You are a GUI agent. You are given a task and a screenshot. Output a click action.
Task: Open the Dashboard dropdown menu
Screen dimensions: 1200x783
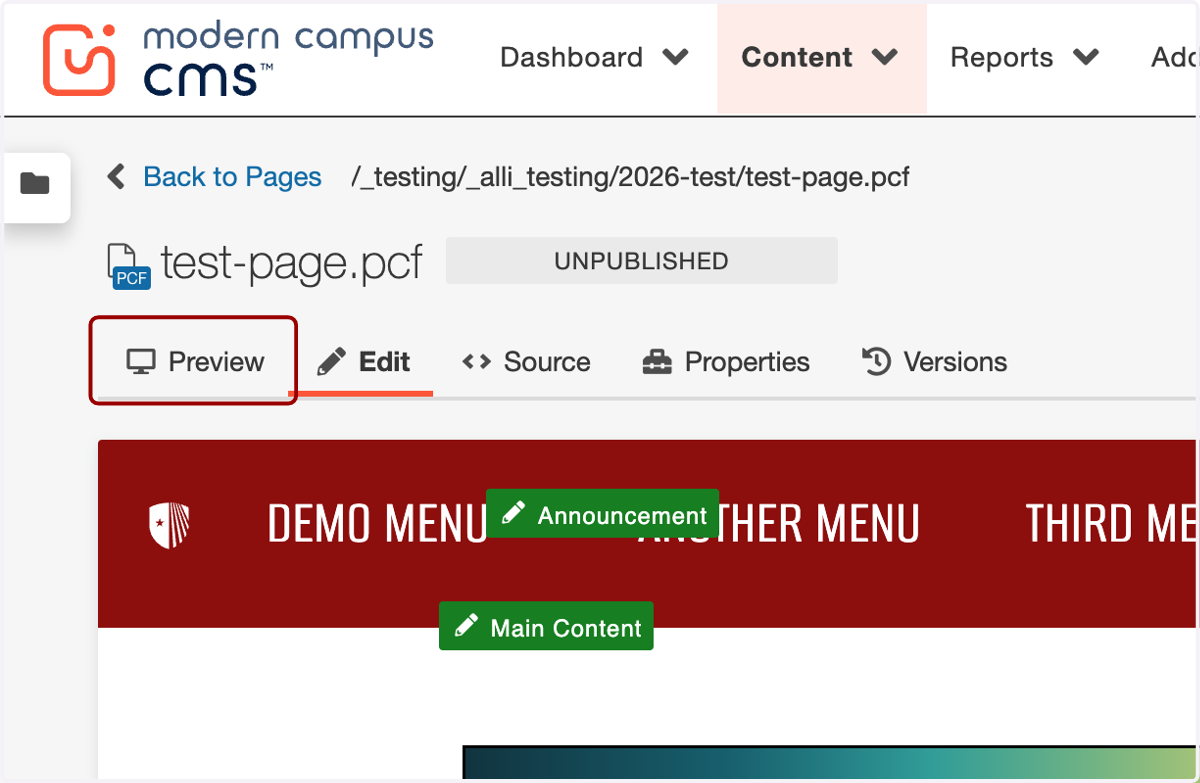594,57
